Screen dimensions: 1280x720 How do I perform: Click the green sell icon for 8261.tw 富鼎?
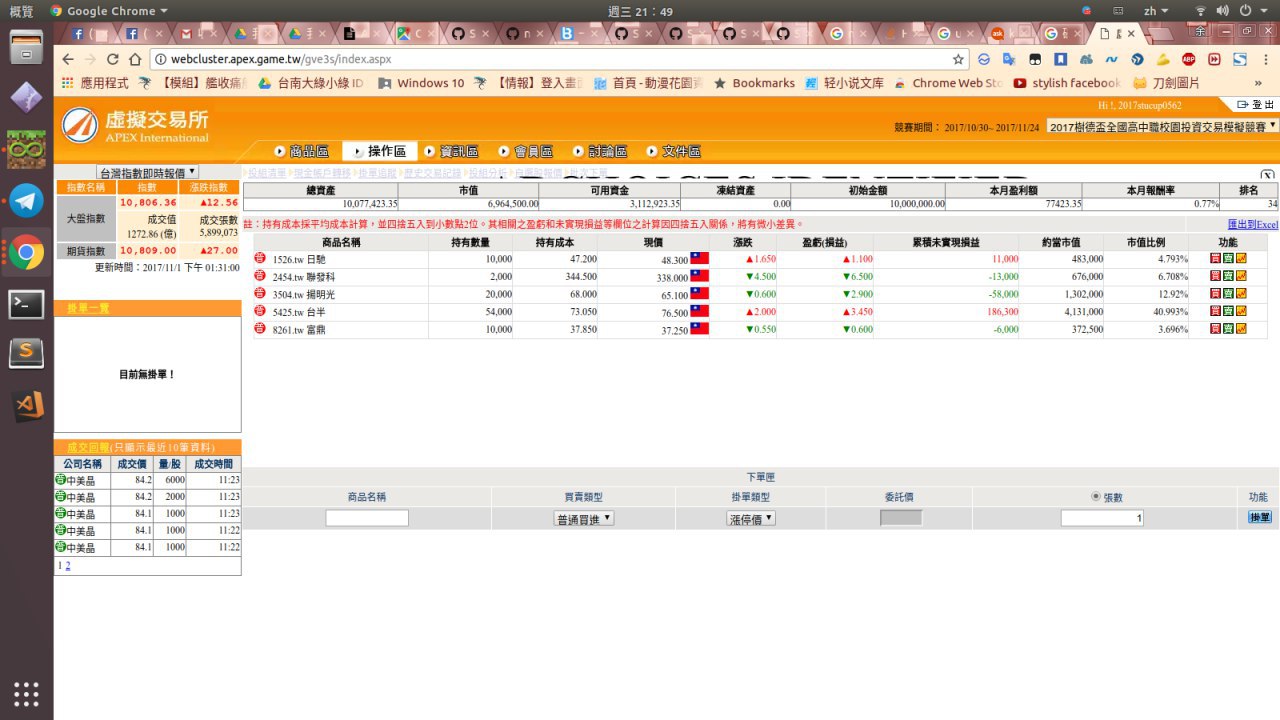click(1228, 329)
